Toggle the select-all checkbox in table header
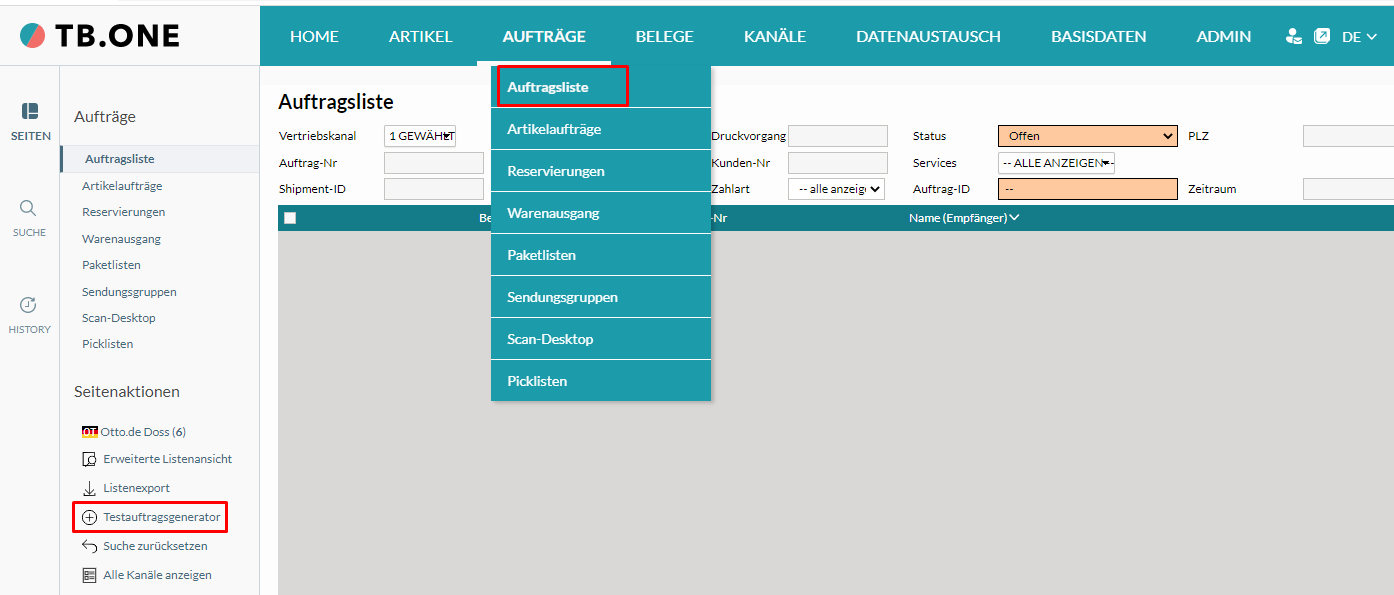Viewport: 1394px width, 595px height. [290, 218]
